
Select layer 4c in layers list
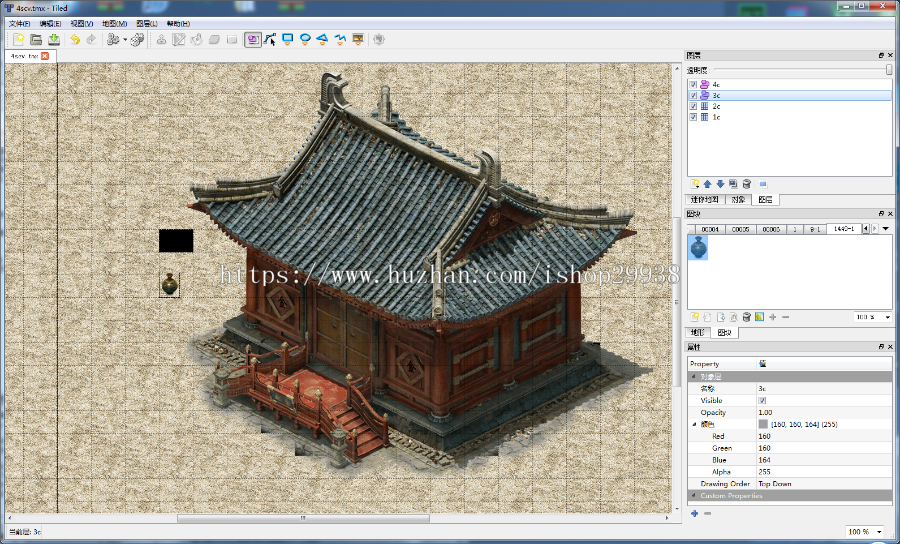(790, 84)
